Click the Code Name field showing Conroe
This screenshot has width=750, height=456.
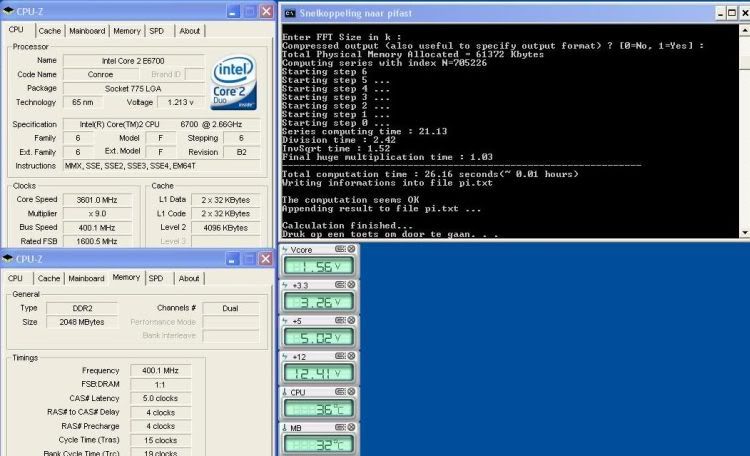click(100, 75)
